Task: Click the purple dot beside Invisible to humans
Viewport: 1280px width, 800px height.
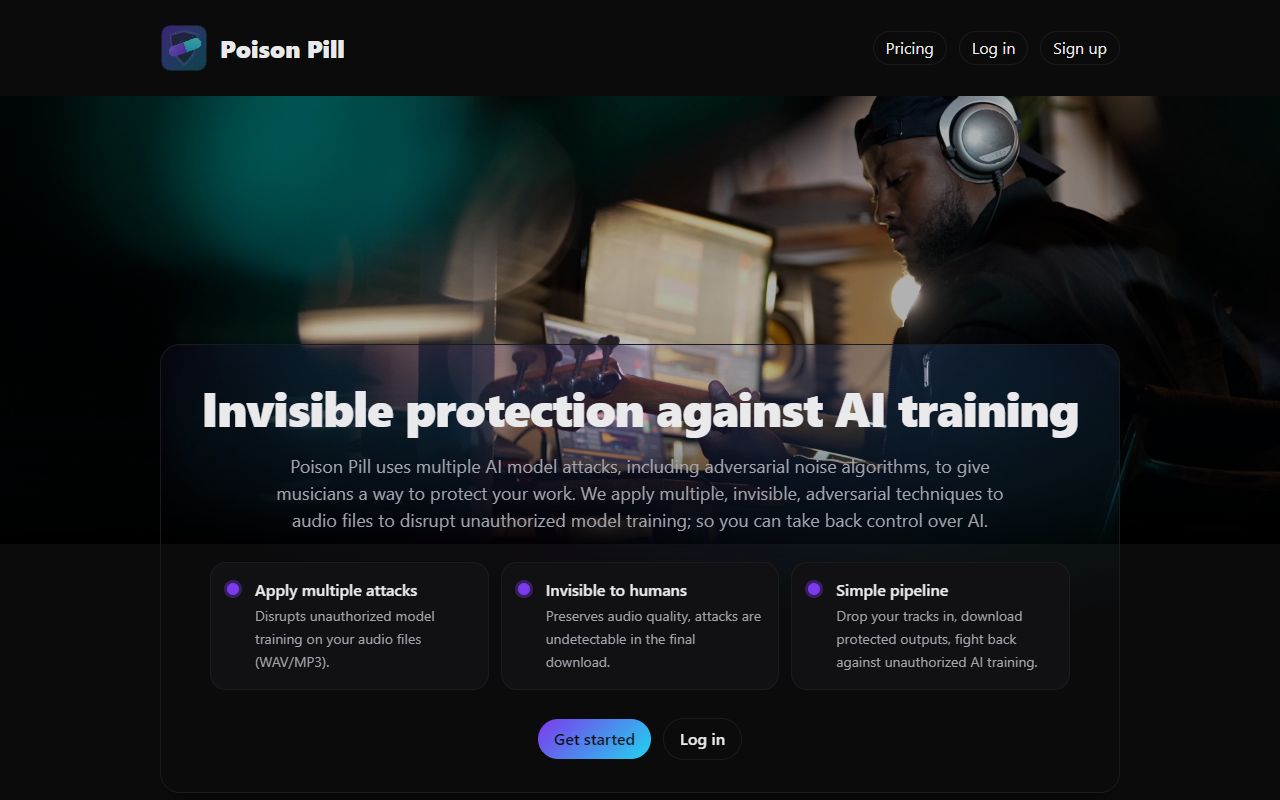Action: [524, 589]
